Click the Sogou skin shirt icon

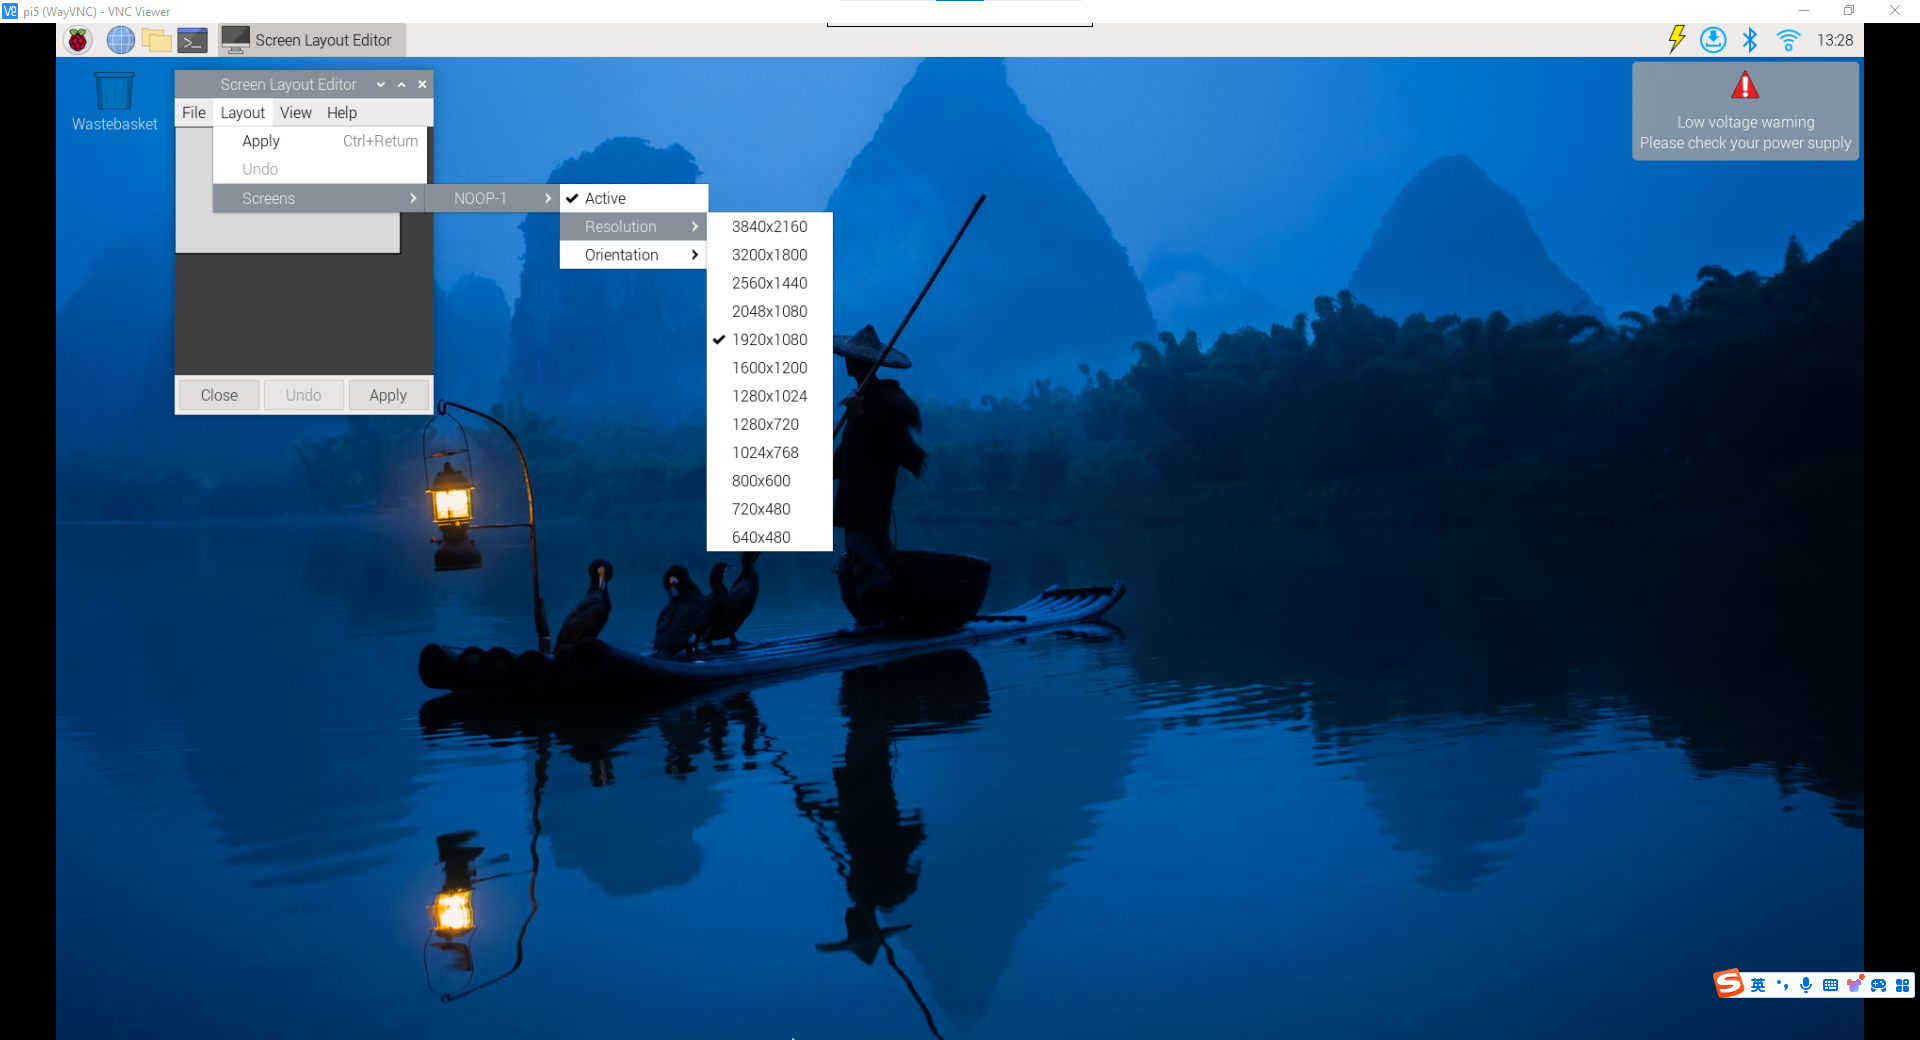coord(1854,984)
